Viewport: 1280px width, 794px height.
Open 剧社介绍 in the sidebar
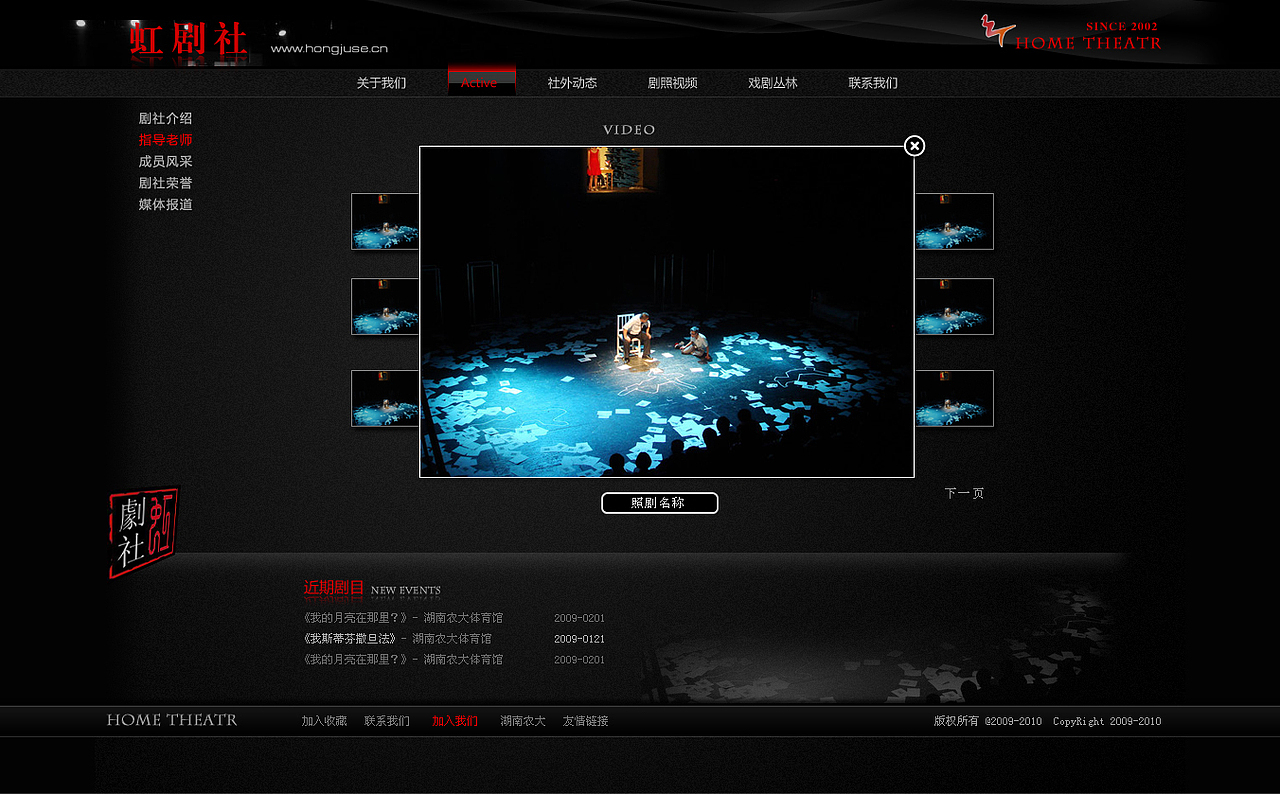tap(166, 118)
